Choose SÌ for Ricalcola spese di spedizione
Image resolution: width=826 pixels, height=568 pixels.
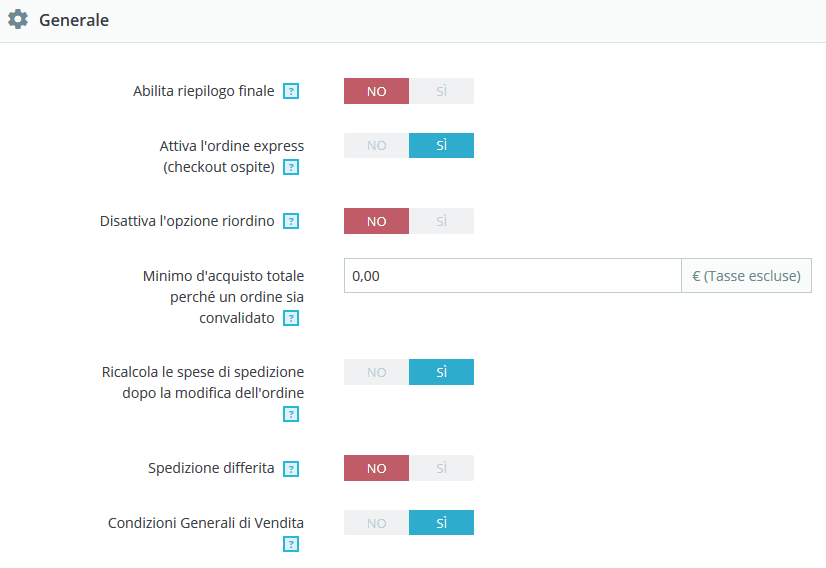point(441,372)
